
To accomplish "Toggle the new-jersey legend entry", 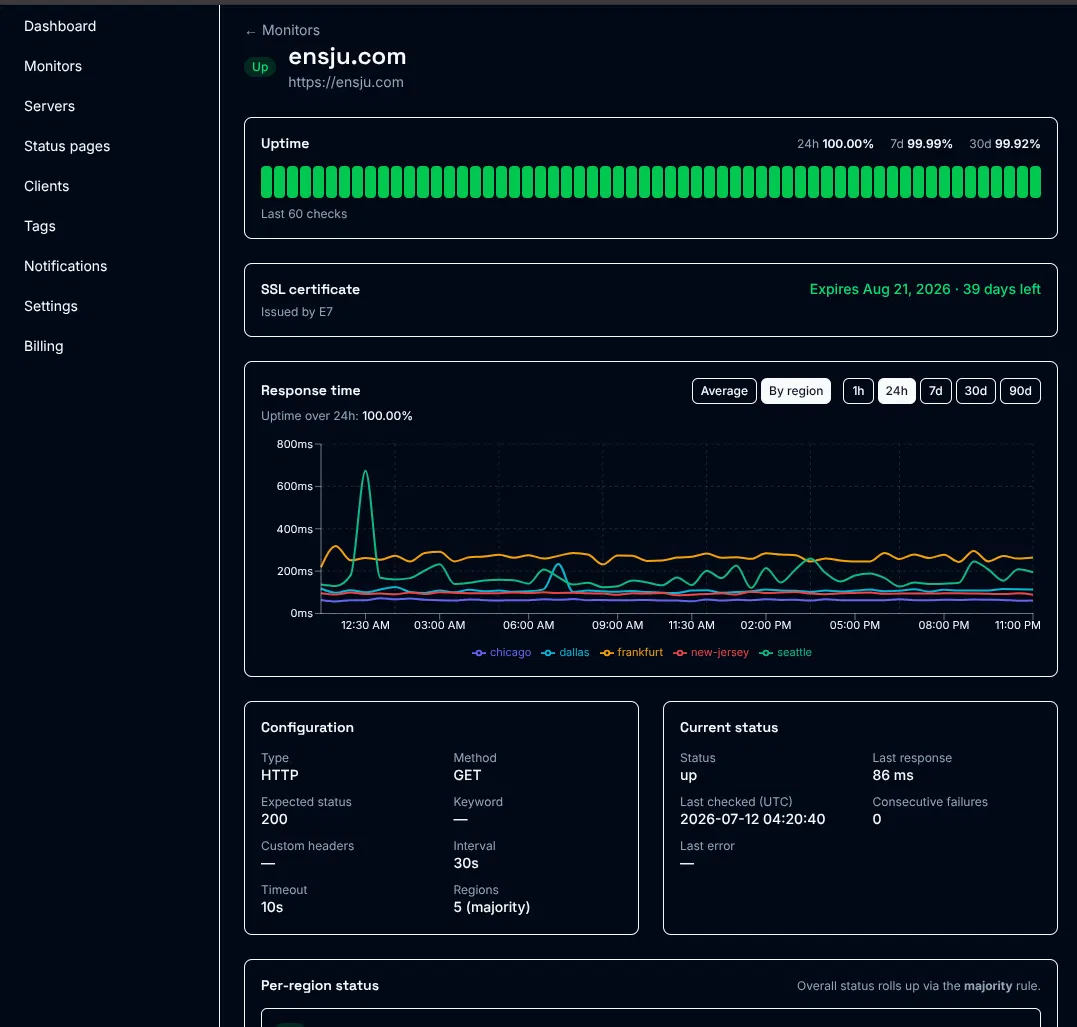I will [x=711, y=652].
